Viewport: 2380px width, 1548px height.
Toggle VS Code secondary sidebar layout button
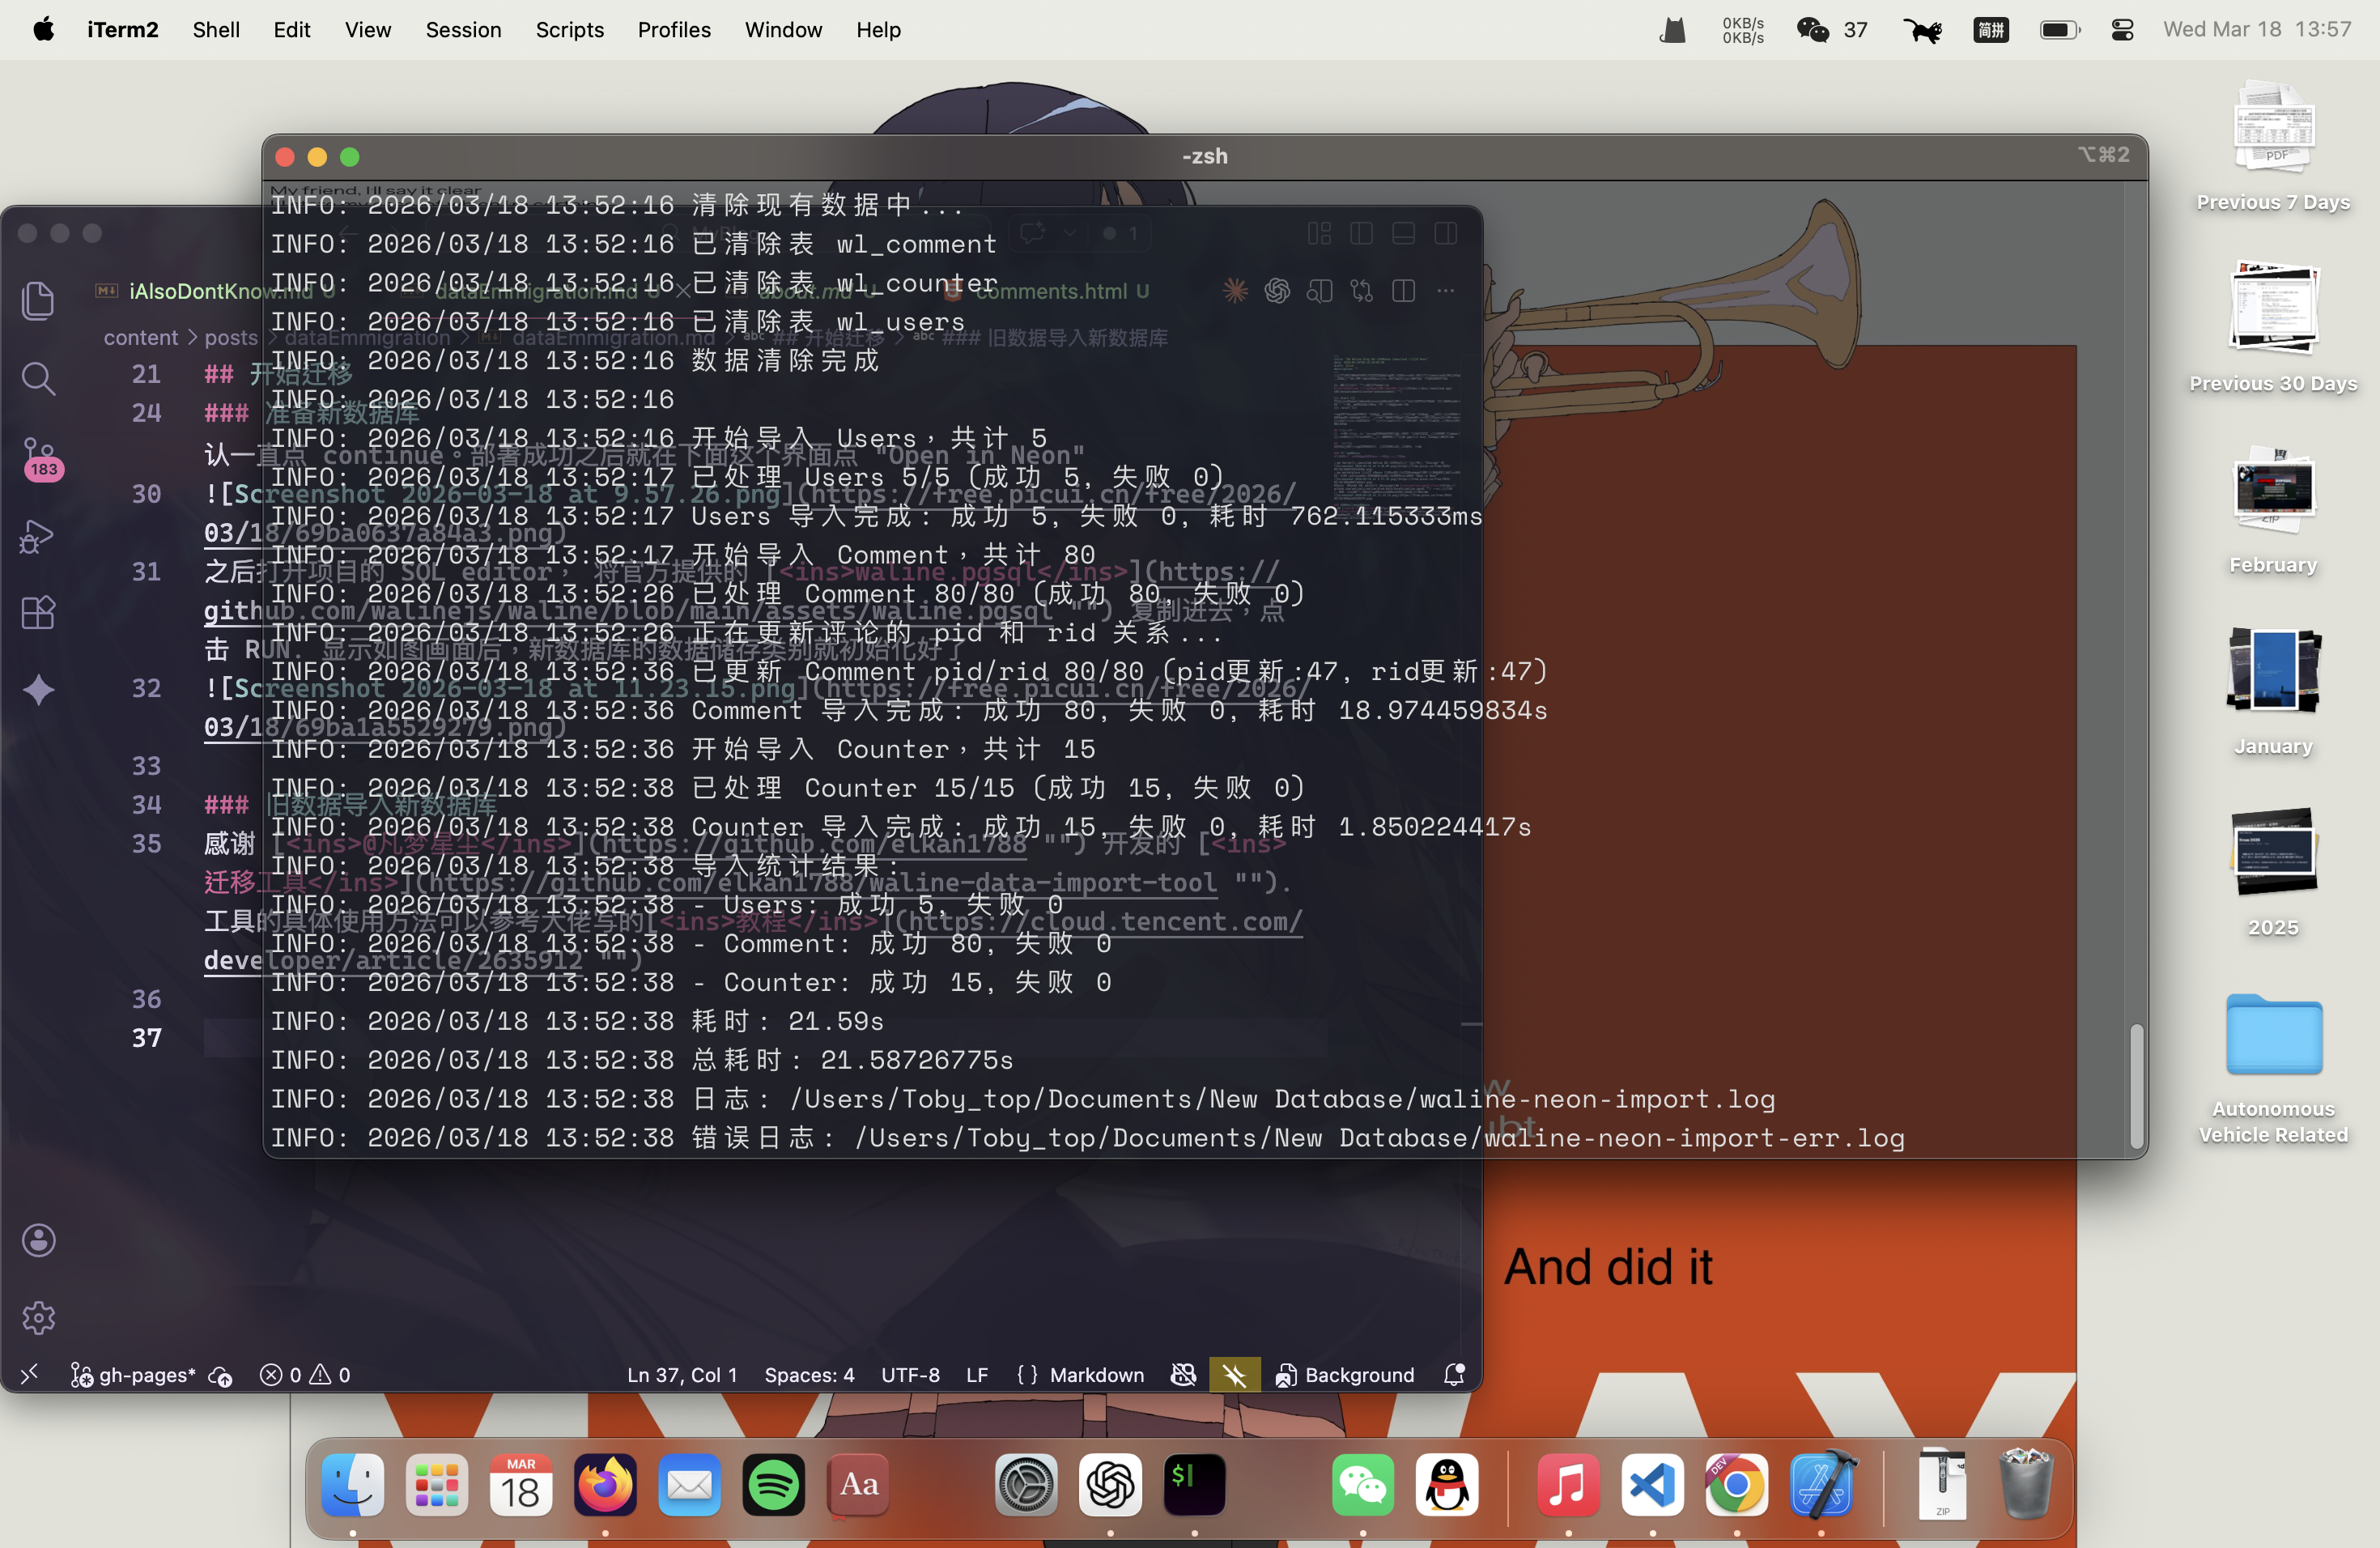click(x=1445, y=233)
